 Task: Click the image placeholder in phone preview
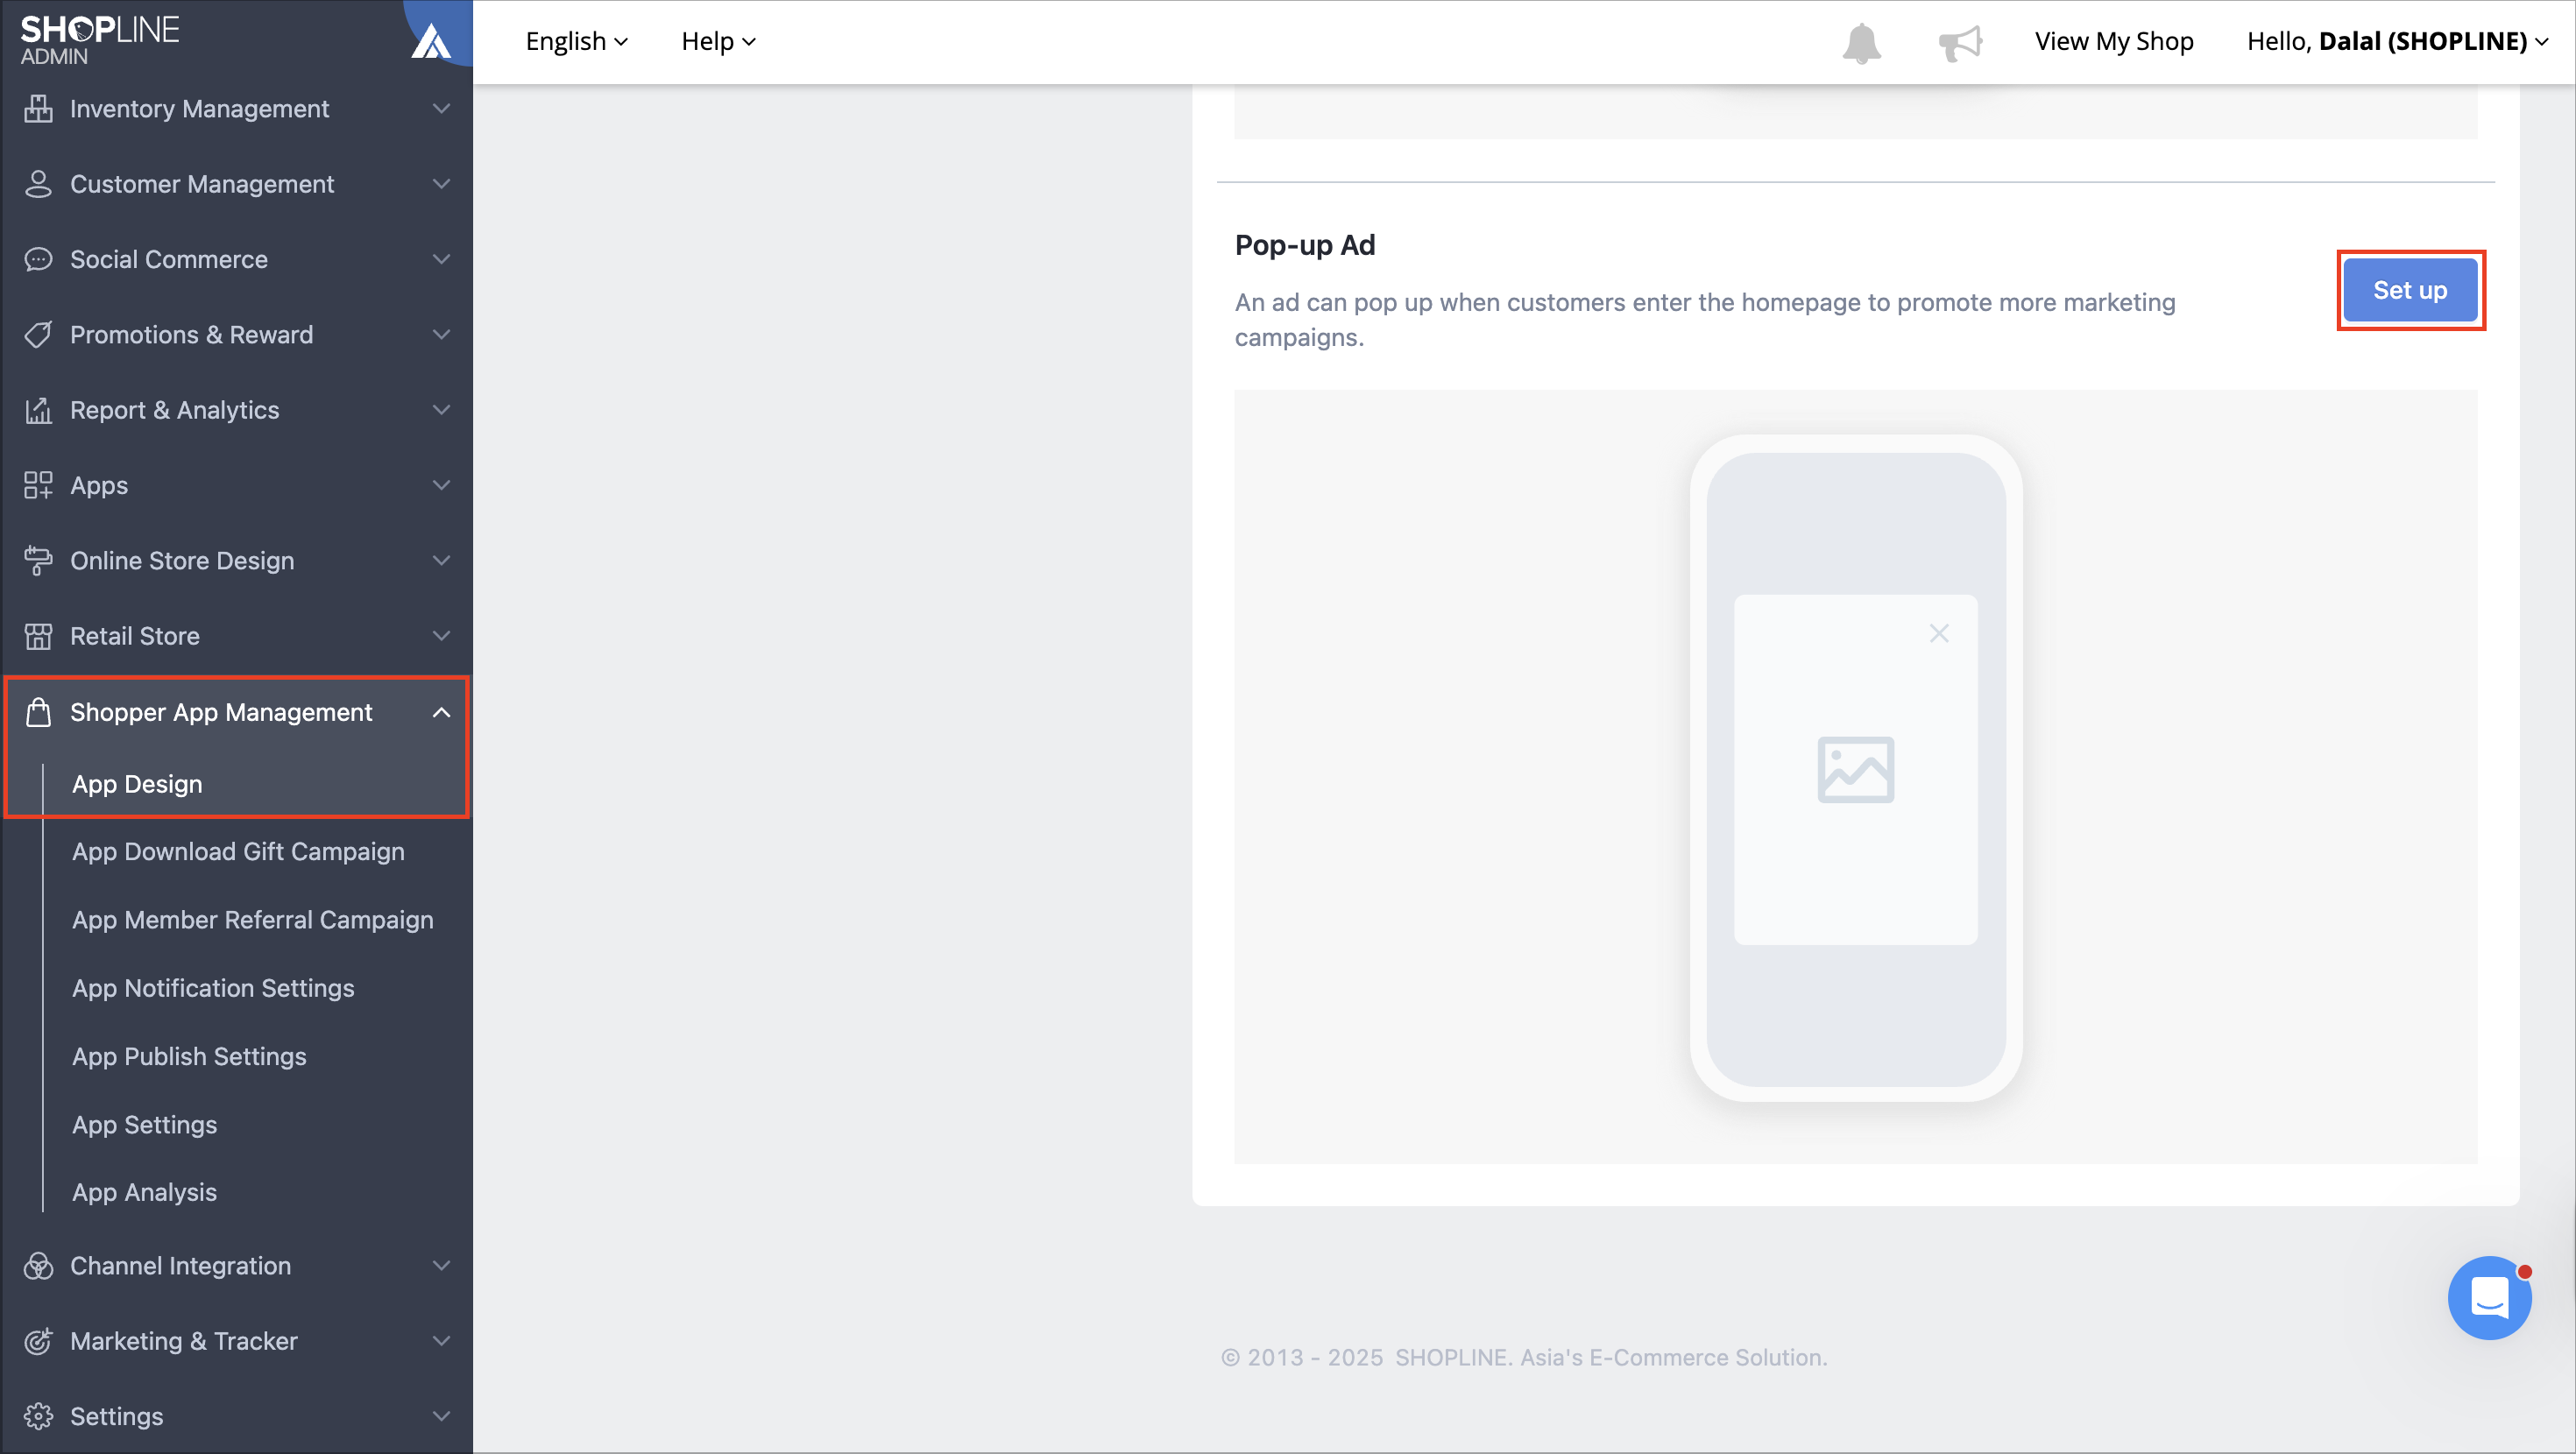tap(1855, 769)
